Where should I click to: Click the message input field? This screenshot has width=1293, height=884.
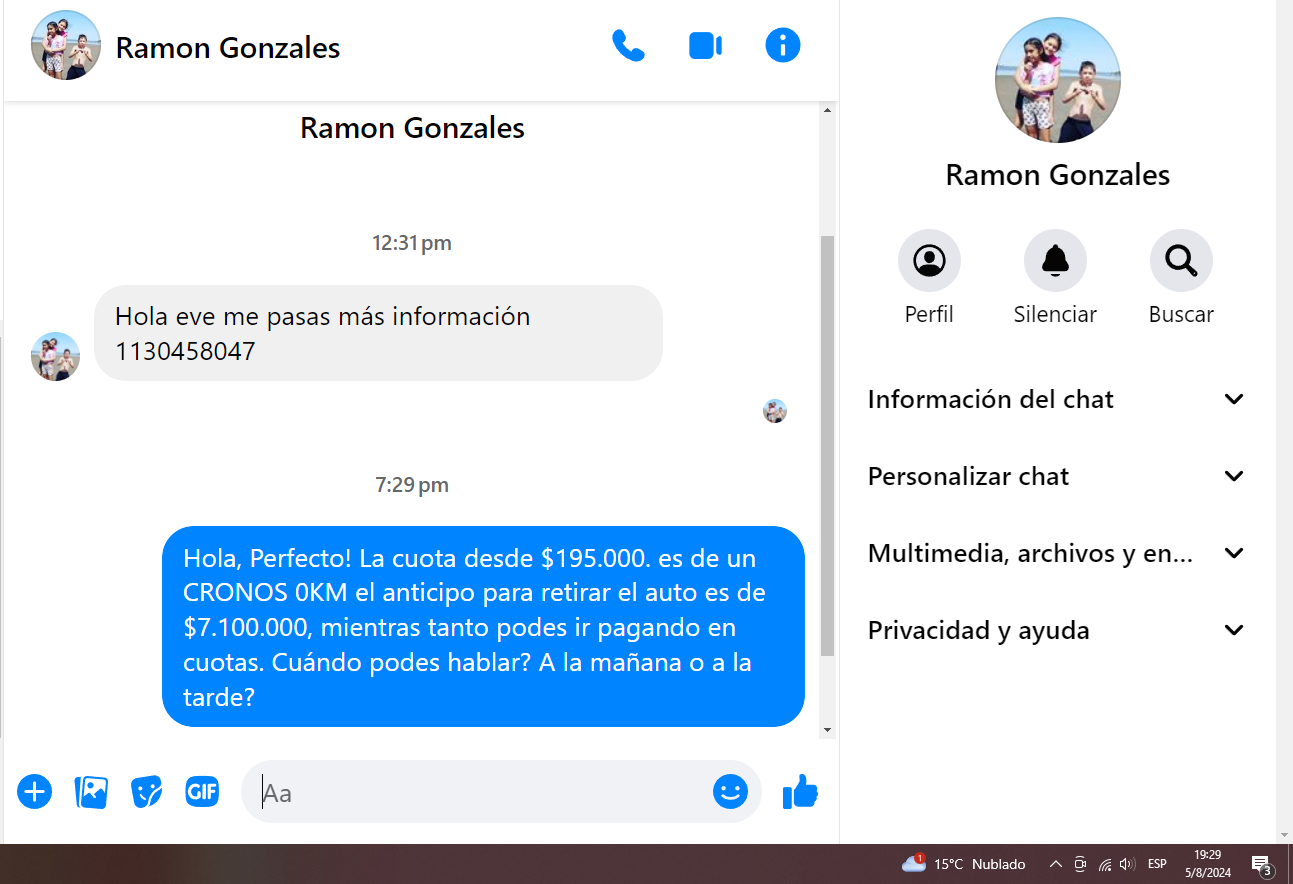point(480,792)
